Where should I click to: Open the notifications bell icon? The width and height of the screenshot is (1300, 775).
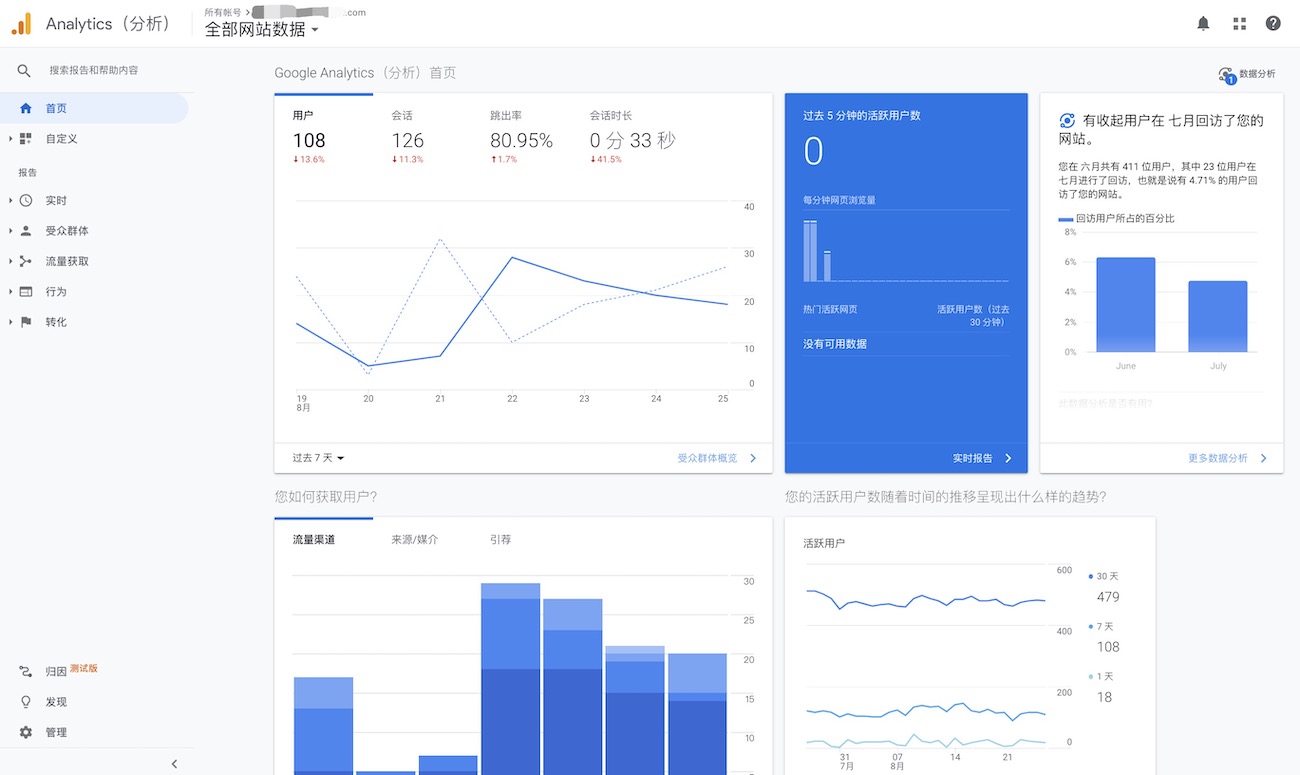(x=1203, y=23)
